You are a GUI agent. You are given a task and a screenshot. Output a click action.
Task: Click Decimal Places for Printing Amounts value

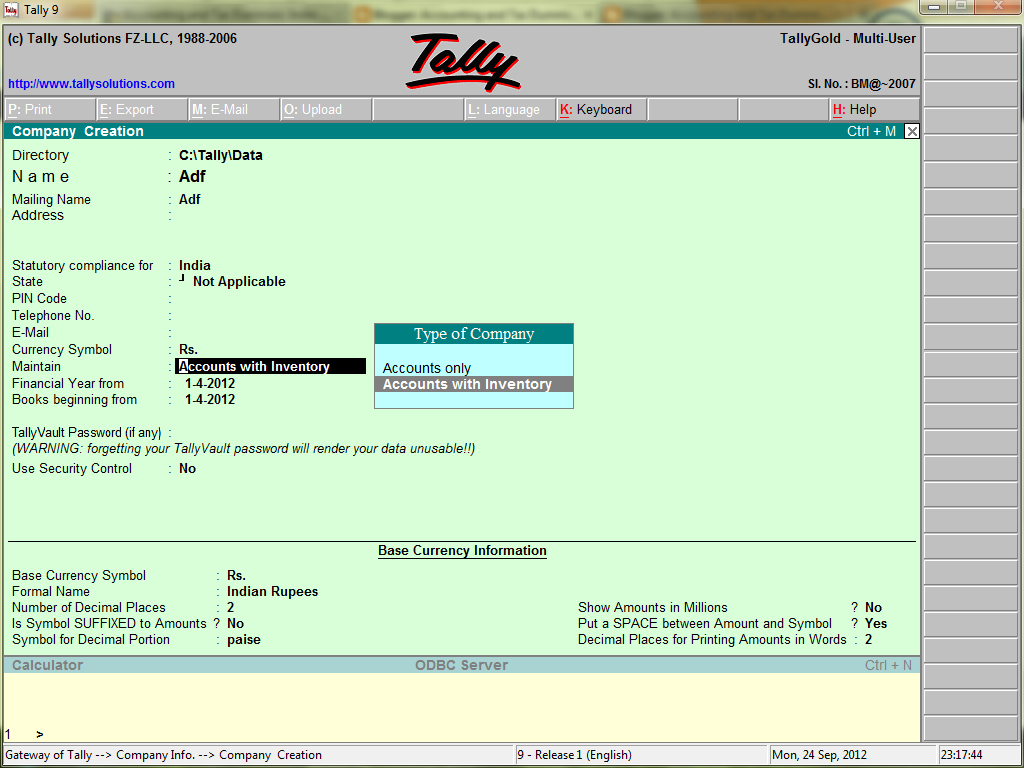[x=869, y=640]
